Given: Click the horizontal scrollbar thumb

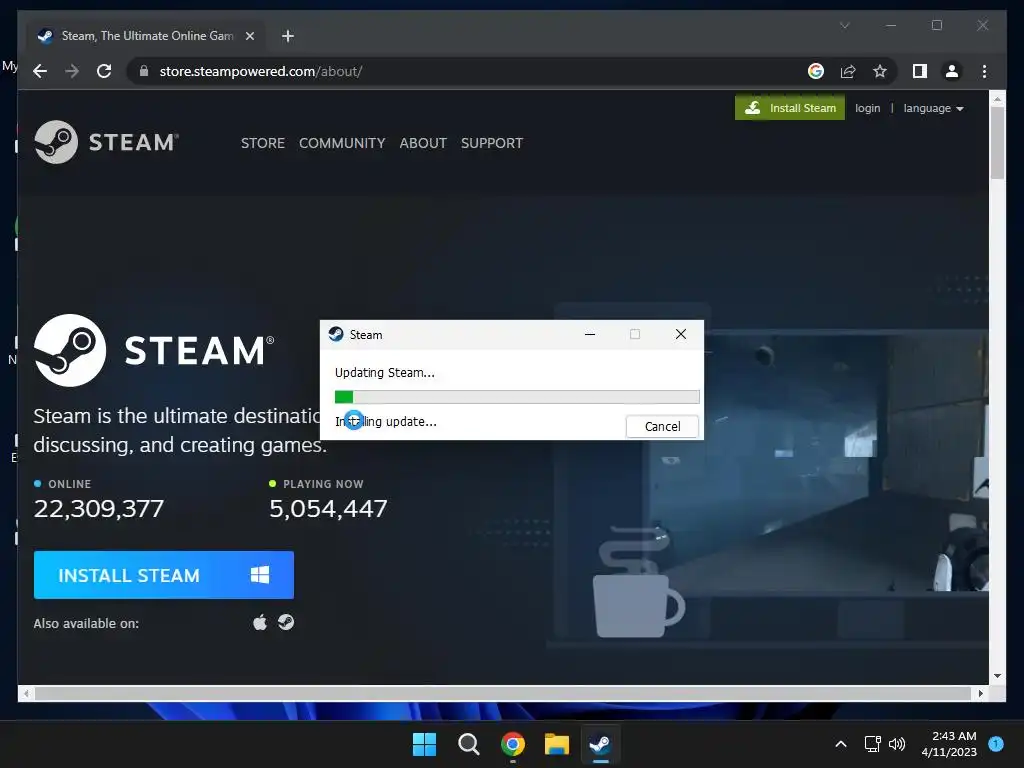Looking at the screenshot, I should (503, 694).
